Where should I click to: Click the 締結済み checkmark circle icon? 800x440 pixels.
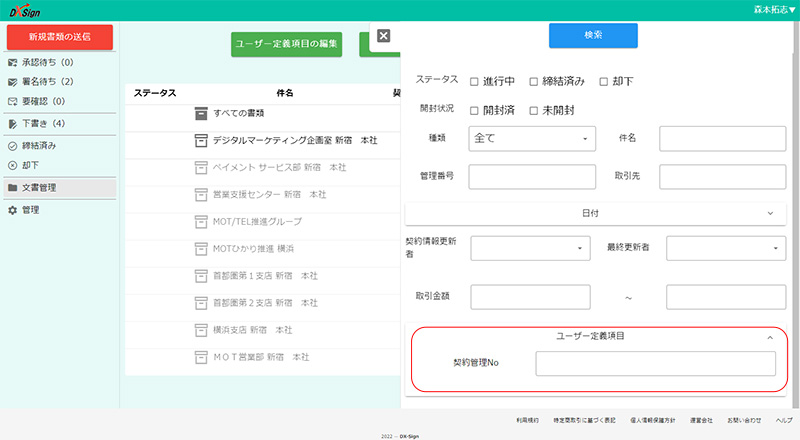13,146
